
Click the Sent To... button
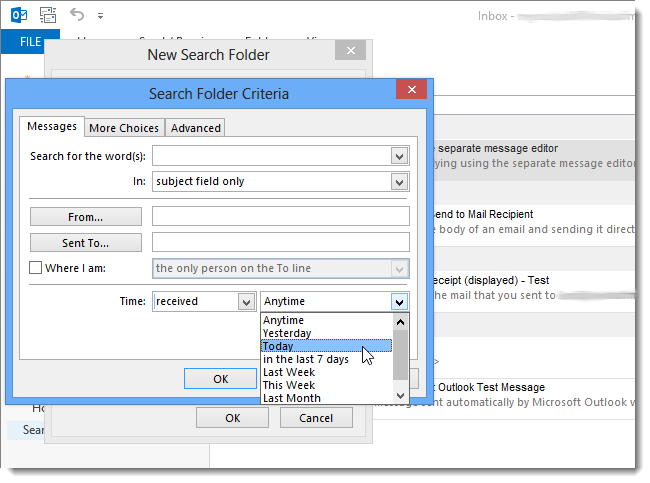pyautogui.click(x=86, y=243)
